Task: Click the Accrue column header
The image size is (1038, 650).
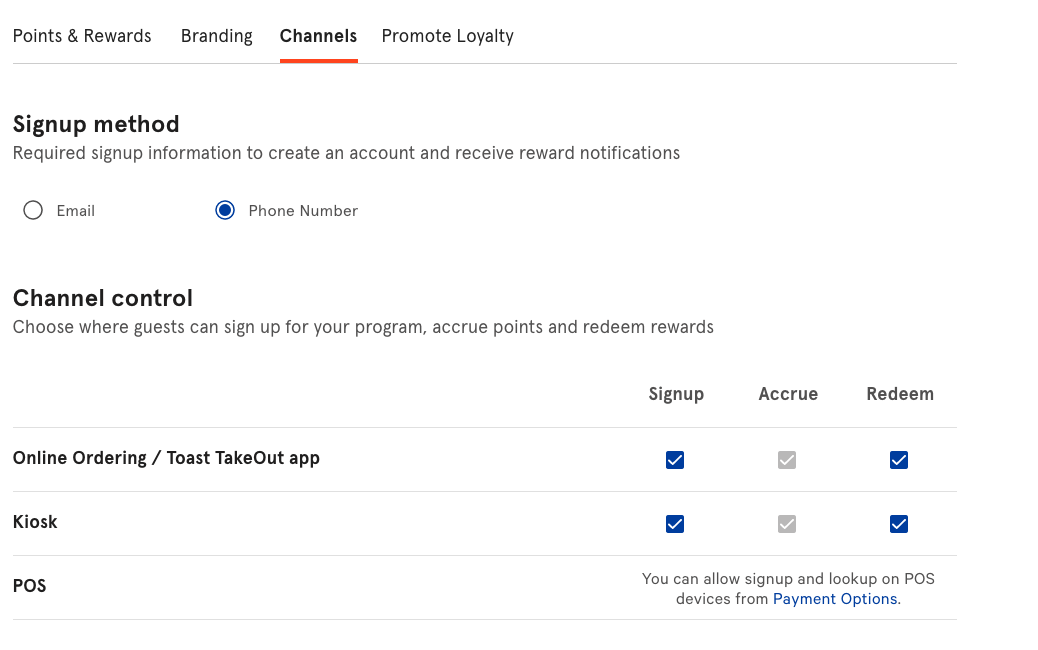Action: point(788,393)
